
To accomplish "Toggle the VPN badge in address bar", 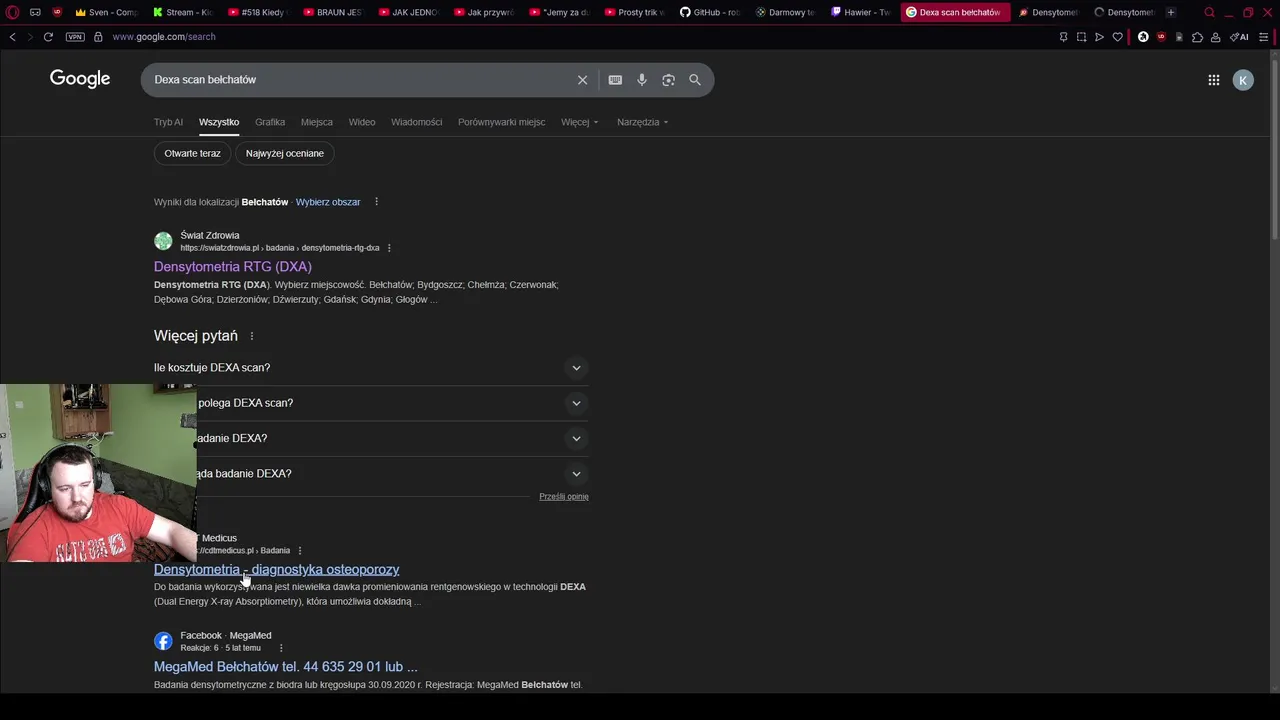I will 75,37.
